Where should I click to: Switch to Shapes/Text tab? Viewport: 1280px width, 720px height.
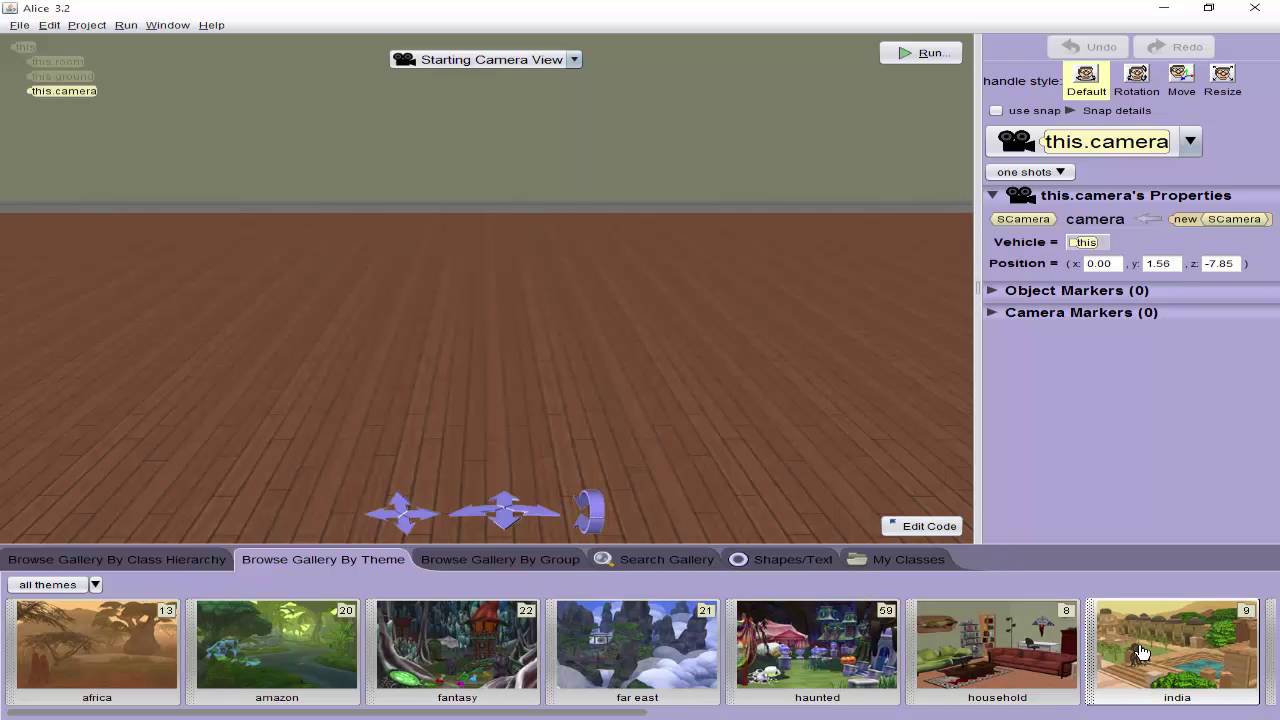click(781, 559)
